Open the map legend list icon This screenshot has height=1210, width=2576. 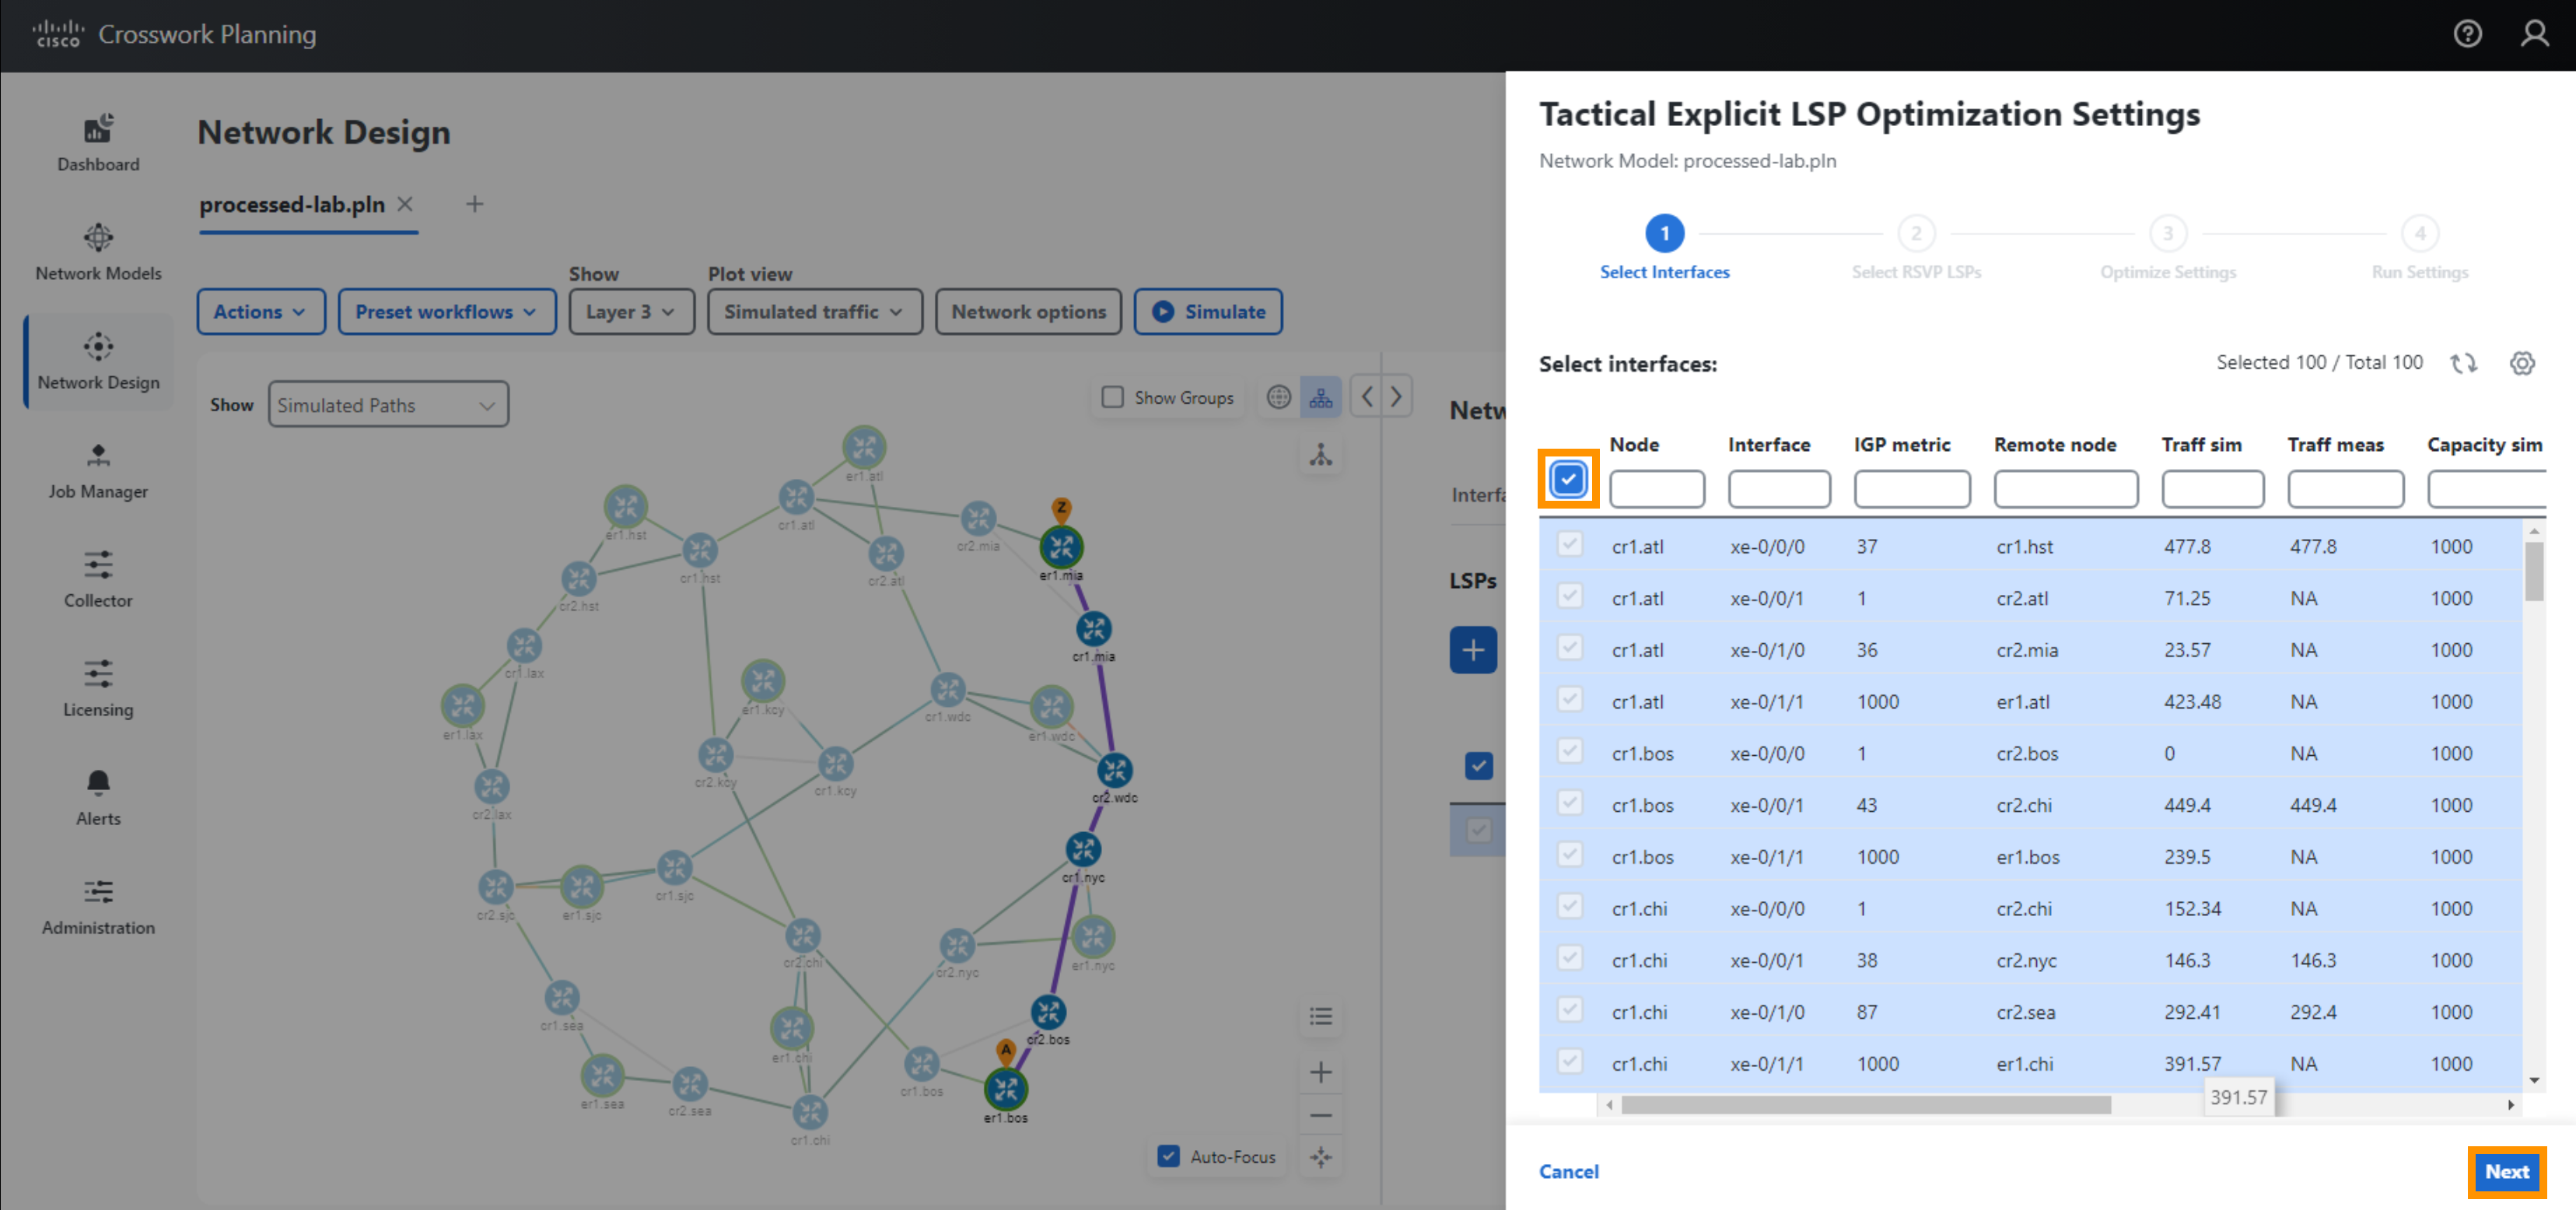click(x=1320, y=1016)
